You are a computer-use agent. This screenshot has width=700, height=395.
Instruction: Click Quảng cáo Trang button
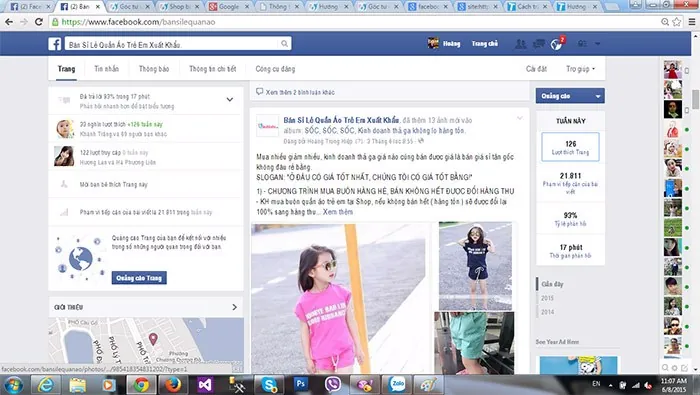(x=139, y=278)
